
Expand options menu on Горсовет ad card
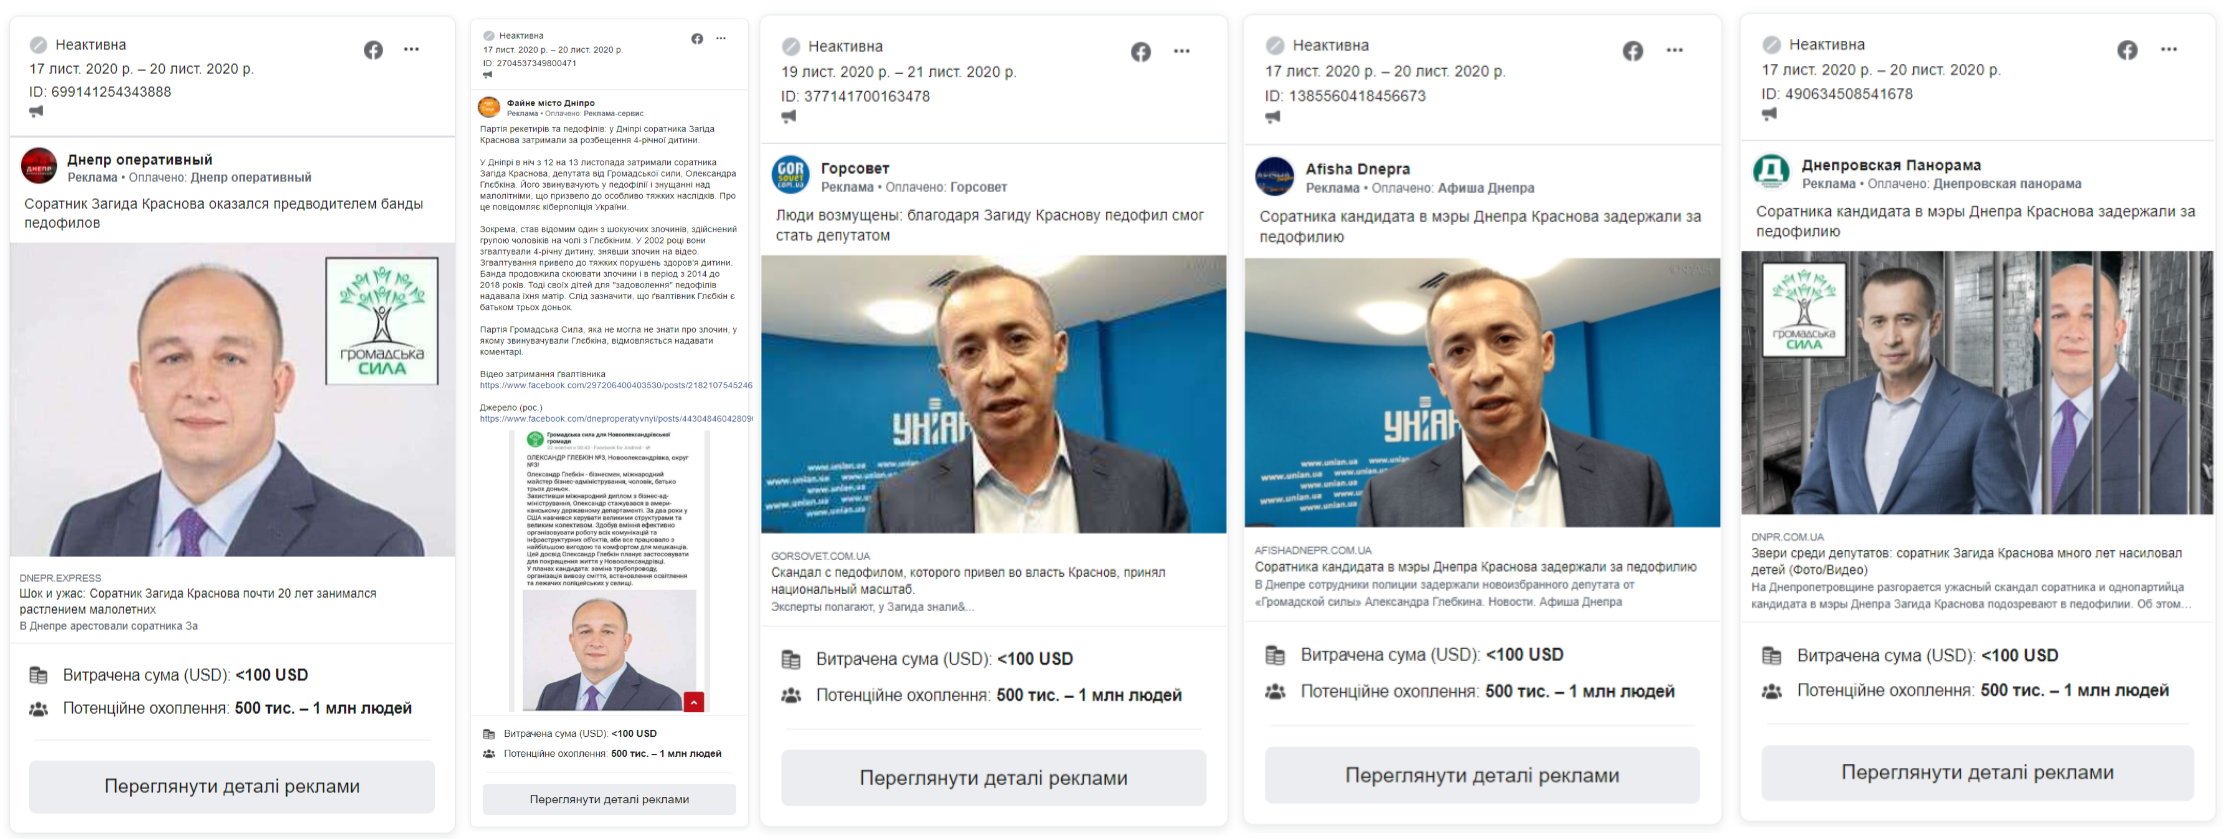pos(1182,51)
